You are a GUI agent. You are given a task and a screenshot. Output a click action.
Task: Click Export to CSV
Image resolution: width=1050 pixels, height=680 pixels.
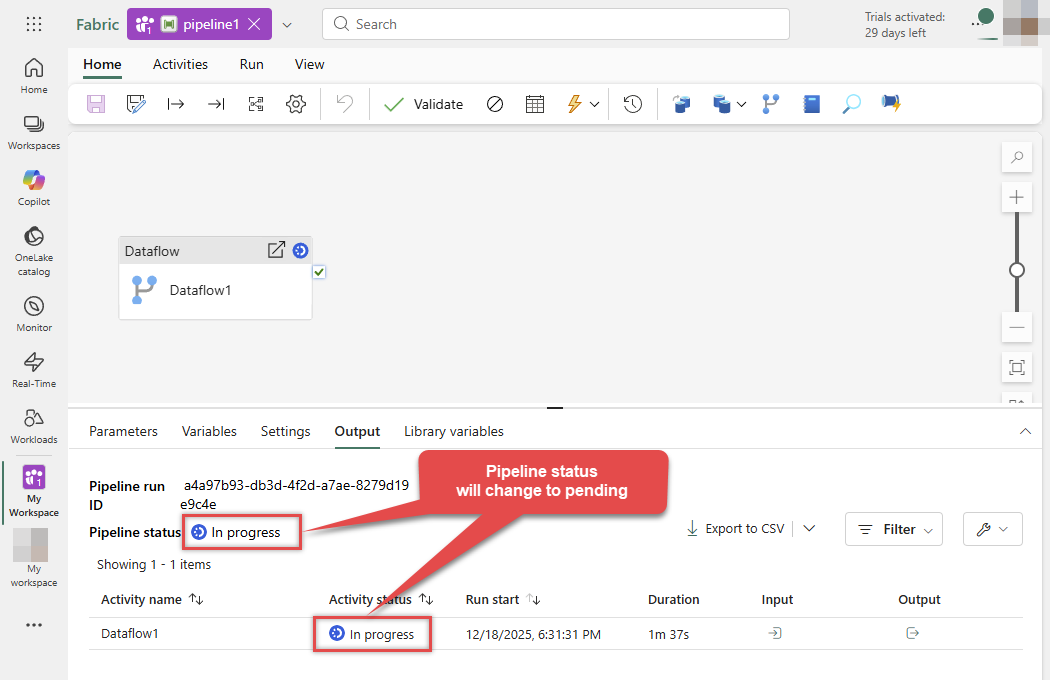(x=735, y=529)
